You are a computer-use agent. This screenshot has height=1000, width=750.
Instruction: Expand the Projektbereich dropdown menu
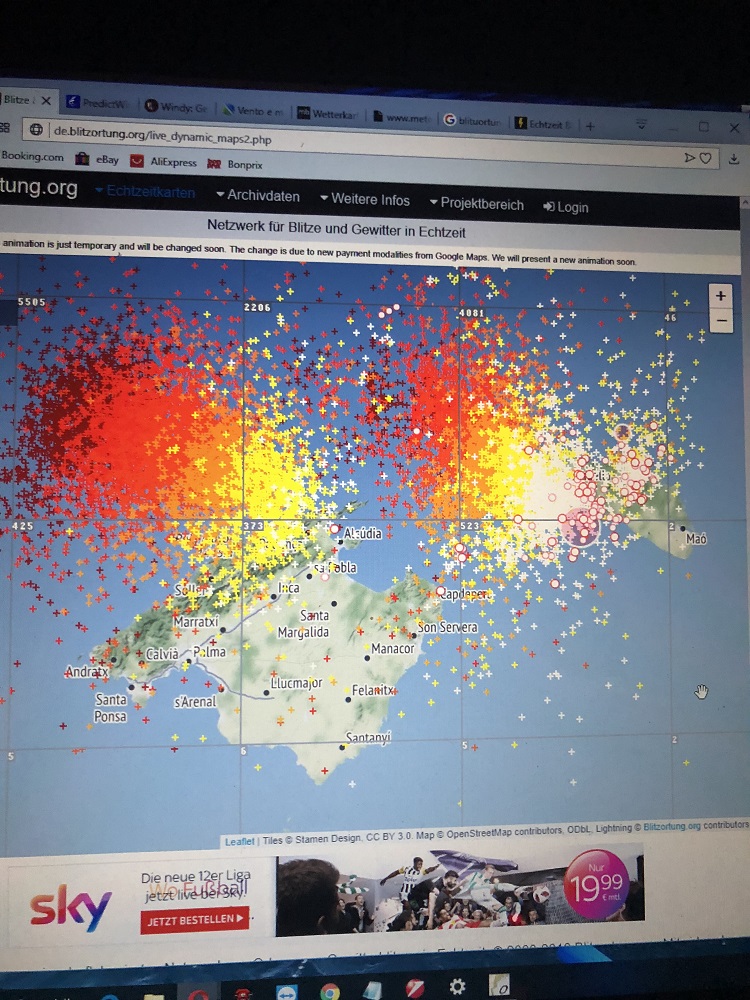476,204
